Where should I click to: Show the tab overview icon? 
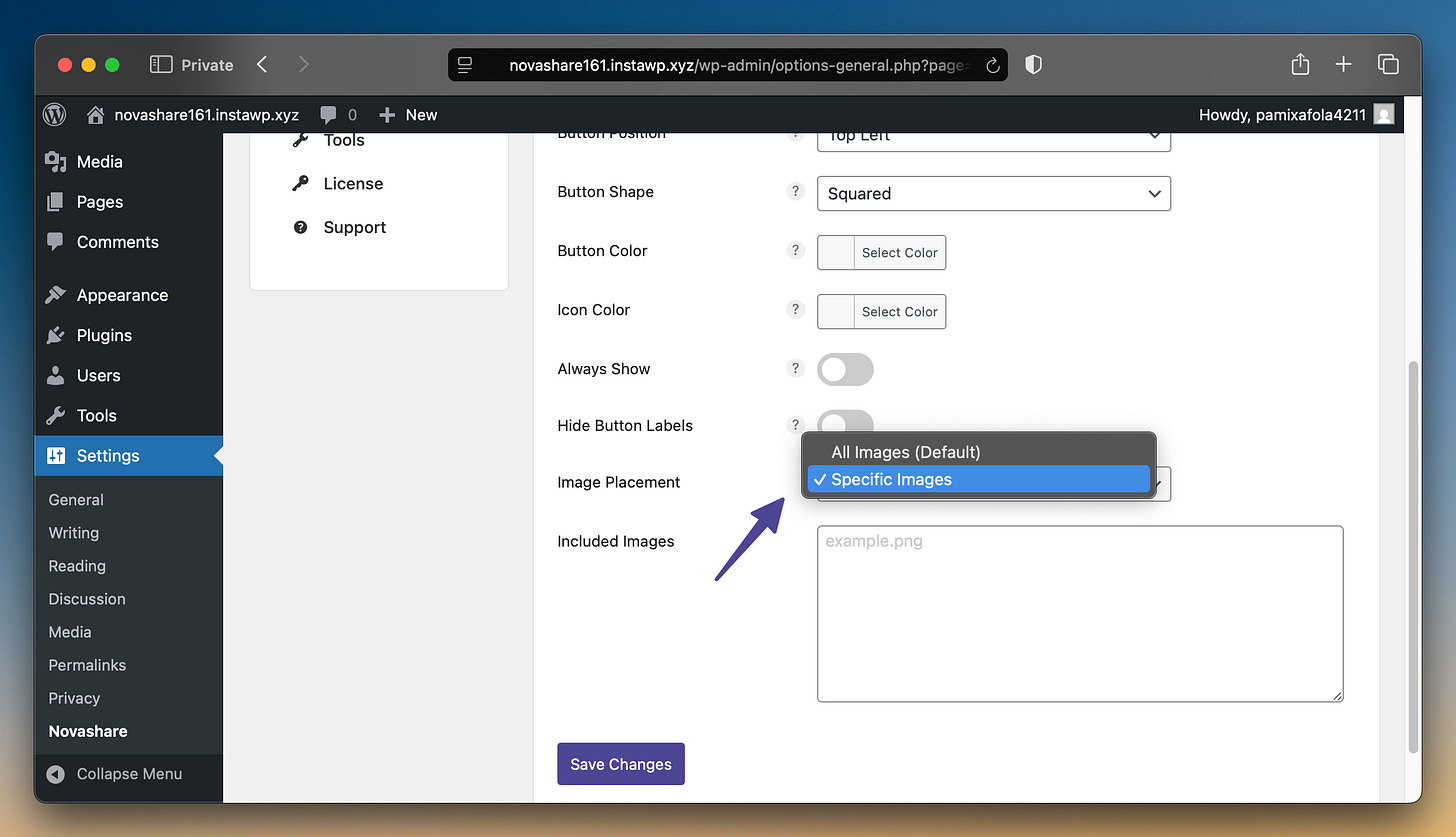pos(1388,65)
